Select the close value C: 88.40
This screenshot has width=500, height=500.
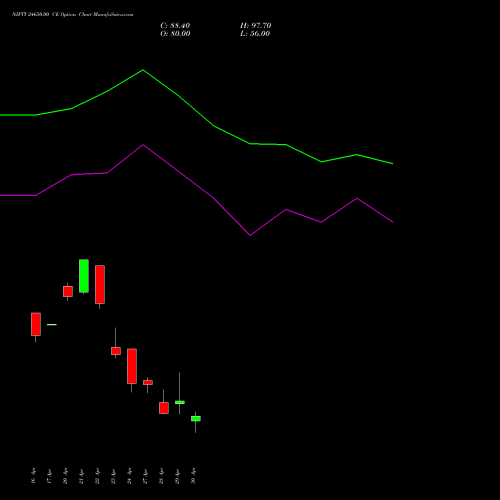pyautogui.click(x=175, y=26)
